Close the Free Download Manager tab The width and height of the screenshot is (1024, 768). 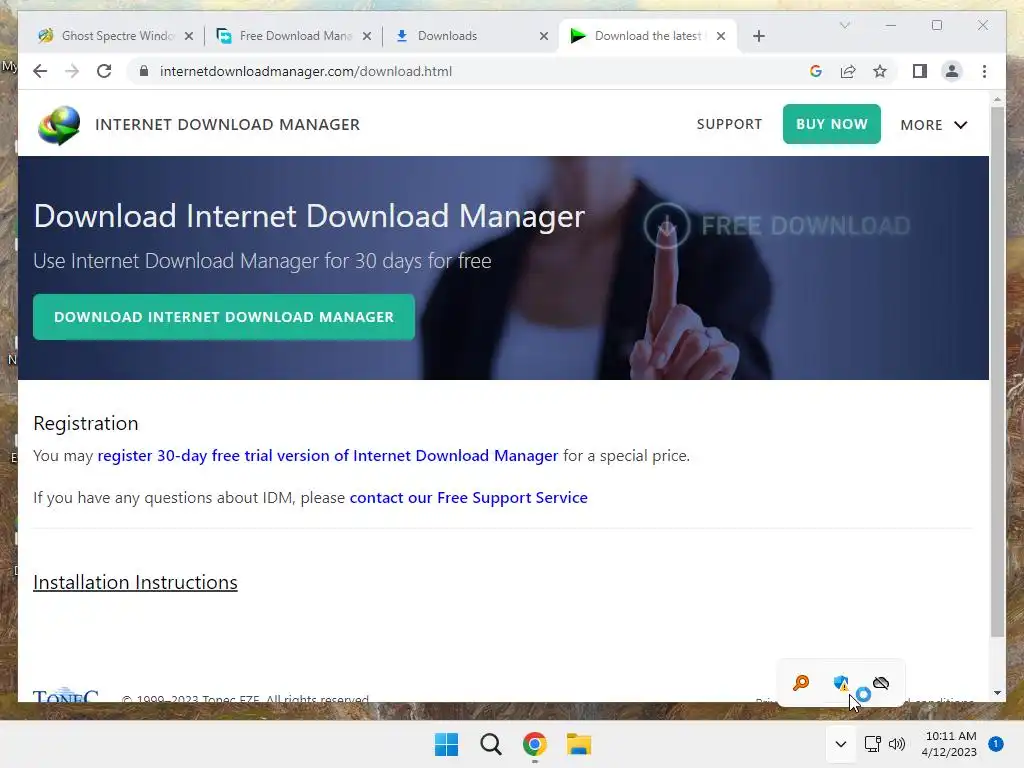click(x=367, y=37)
